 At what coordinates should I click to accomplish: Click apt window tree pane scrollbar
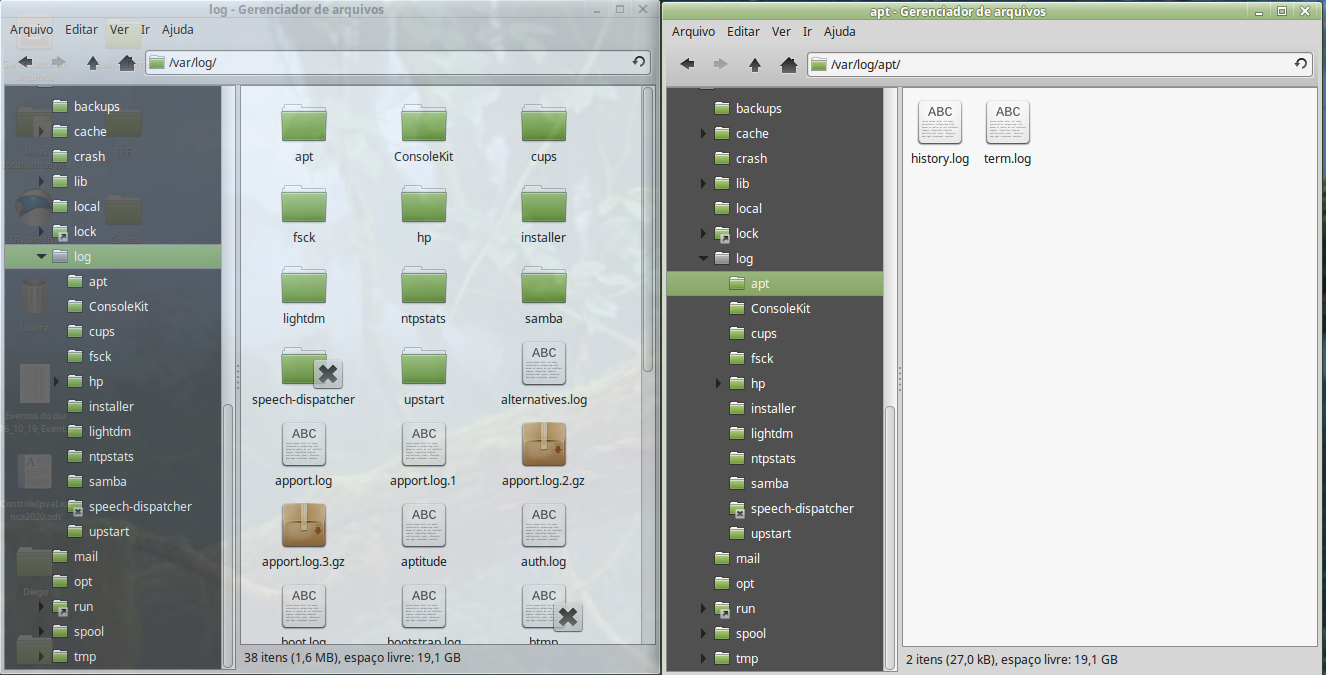coord(889,540)
